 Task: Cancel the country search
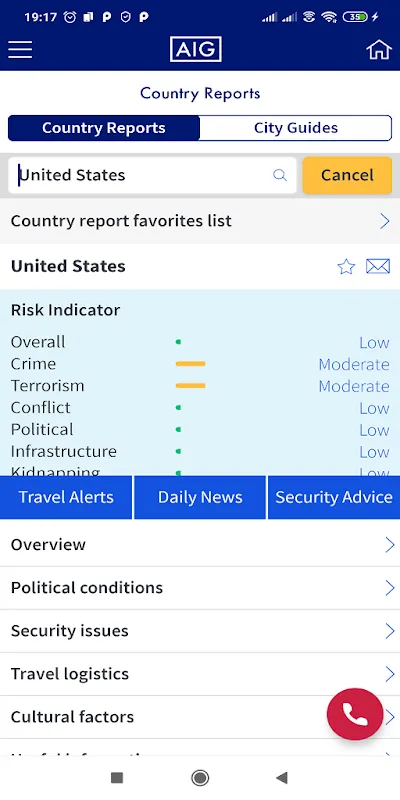(x=347, y=175)
